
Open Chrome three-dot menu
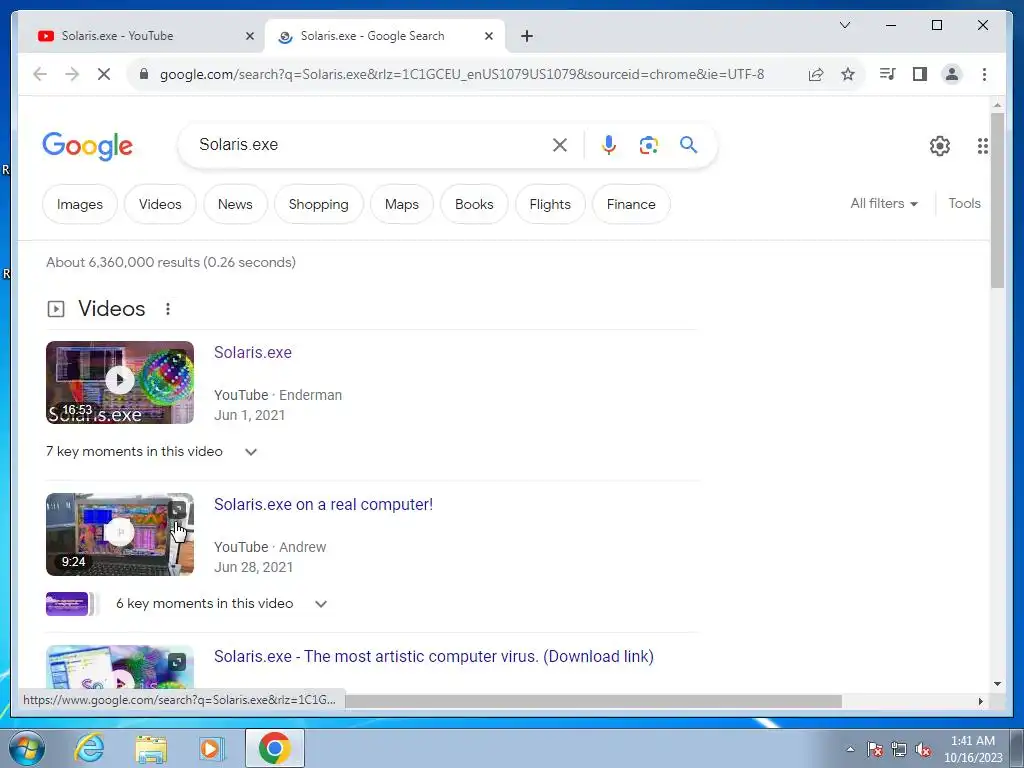(x=984, y=74)
